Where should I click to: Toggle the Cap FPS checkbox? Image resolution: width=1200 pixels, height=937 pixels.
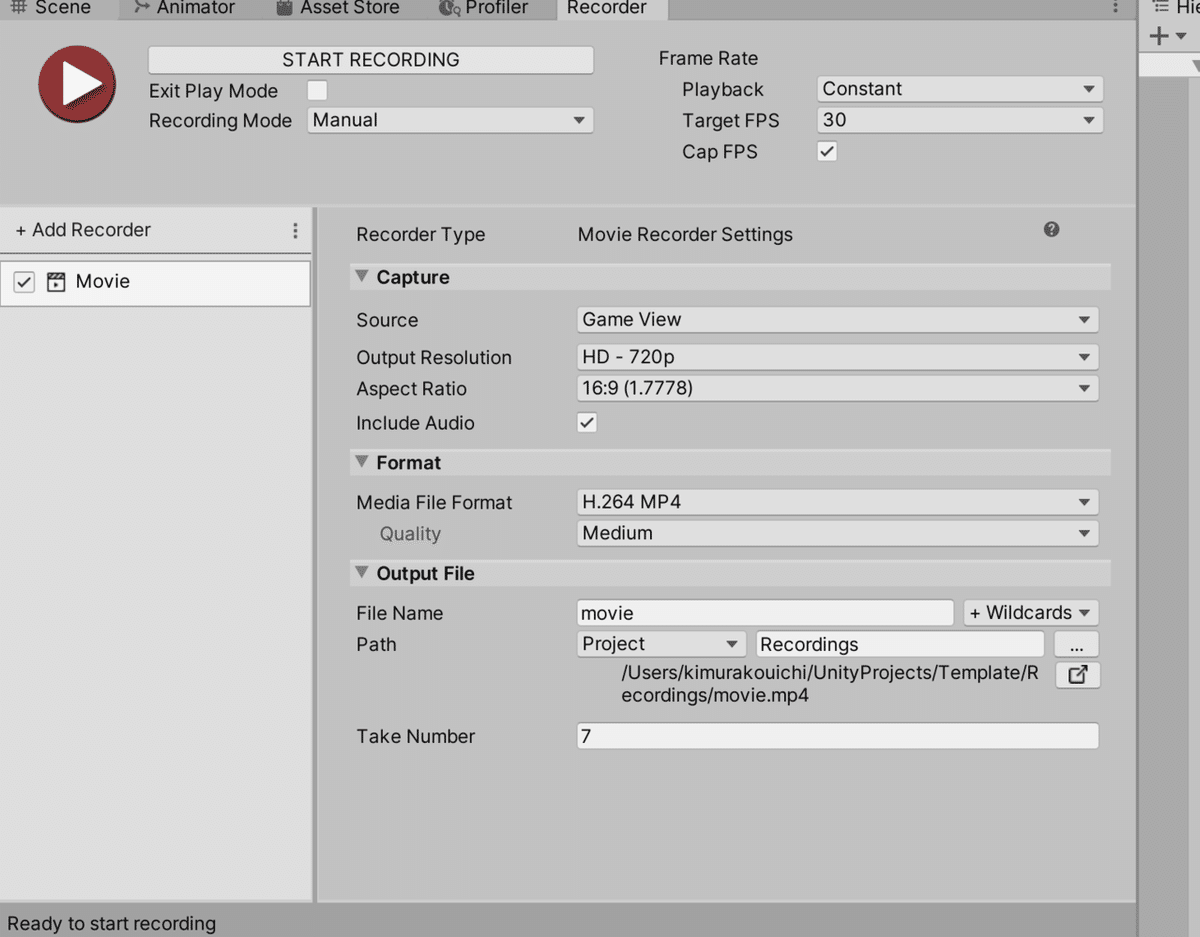827,152
